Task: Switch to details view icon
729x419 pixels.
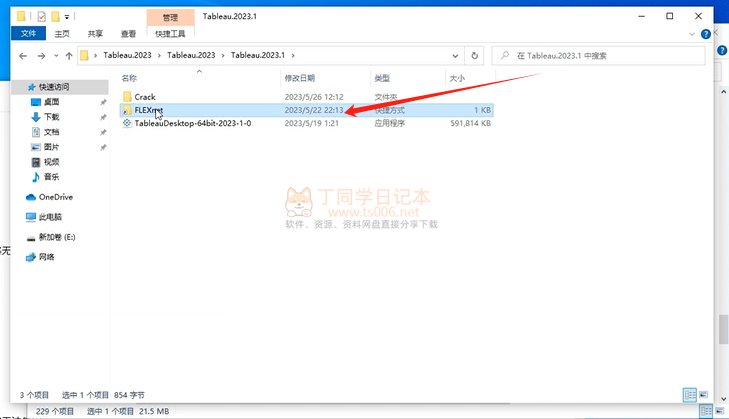Action: click(x=690, y=395)
